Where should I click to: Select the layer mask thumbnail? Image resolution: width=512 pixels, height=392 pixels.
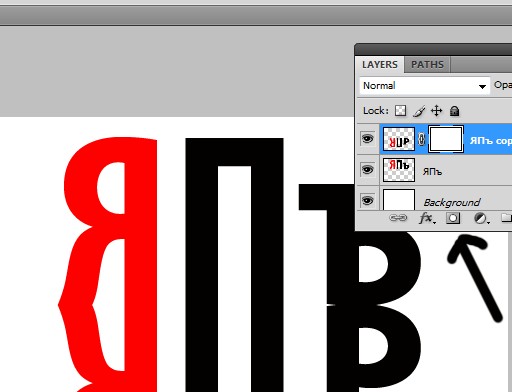(x=446, y=139)
